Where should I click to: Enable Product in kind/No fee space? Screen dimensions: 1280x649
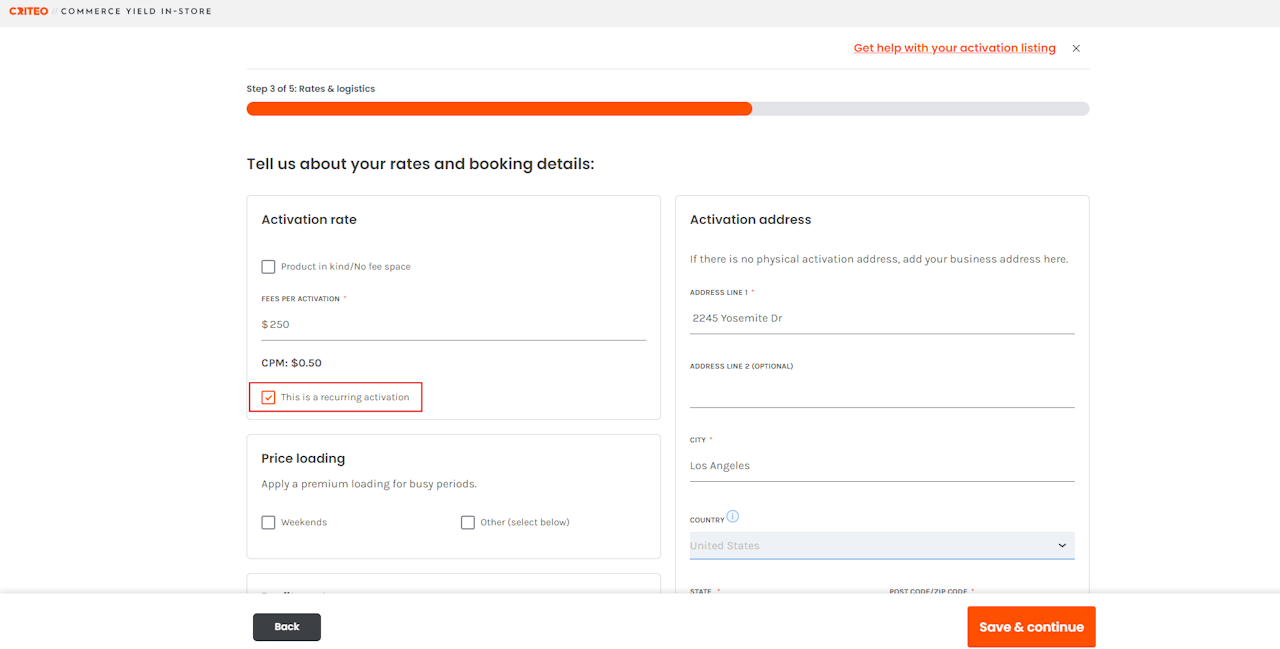click(x=268, y=267)
